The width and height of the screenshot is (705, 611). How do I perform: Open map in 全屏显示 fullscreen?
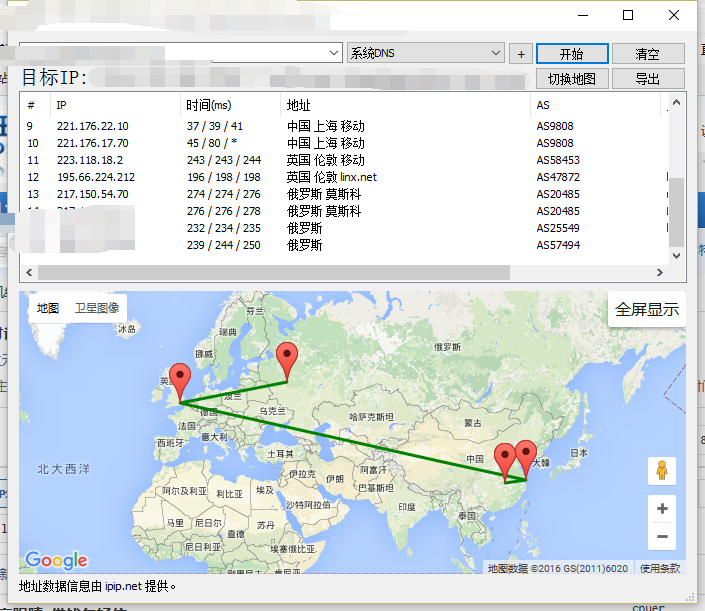coord(647,310)
